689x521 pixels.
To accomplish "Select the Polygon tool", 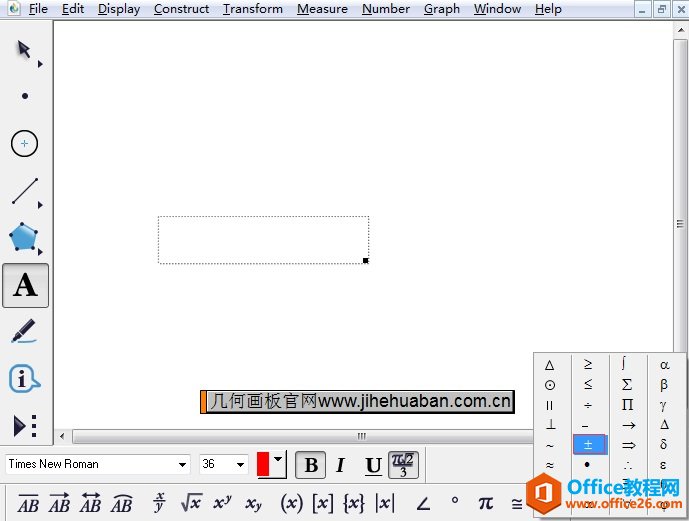I will (x=24, y=238).
